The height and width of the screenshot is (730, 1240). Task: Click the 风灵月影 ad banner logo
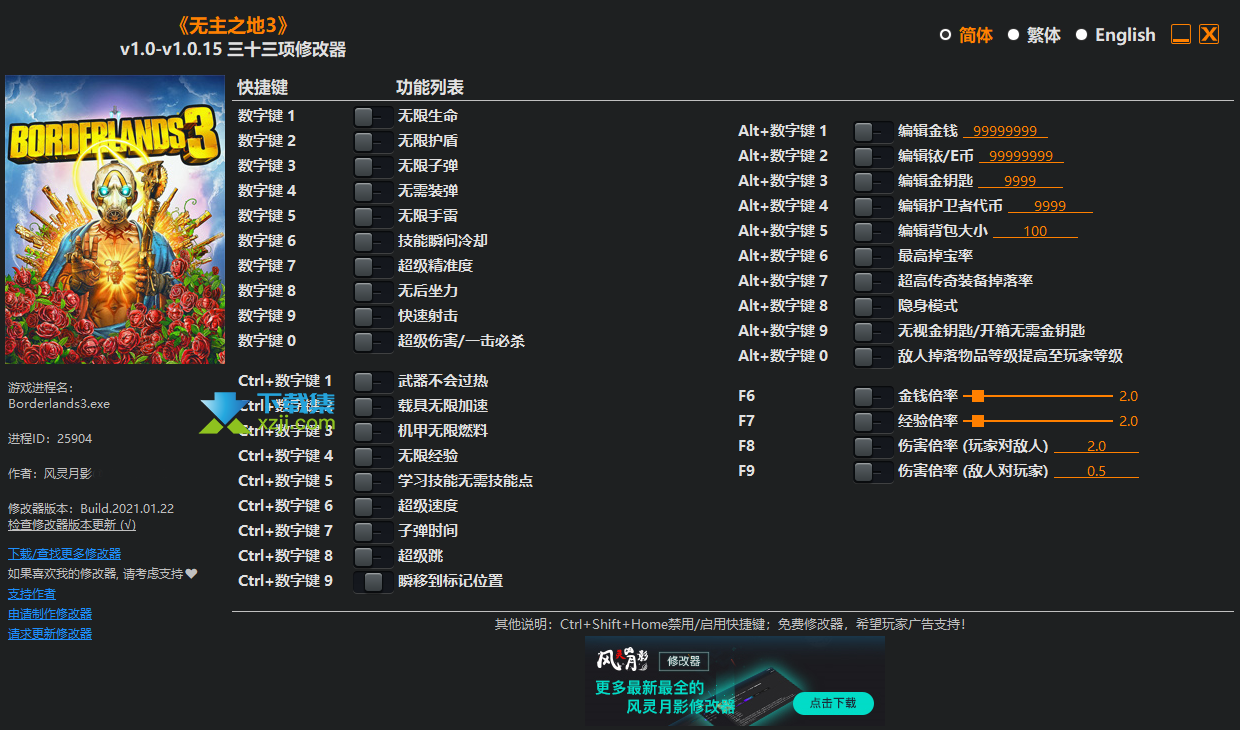point(622,660)
